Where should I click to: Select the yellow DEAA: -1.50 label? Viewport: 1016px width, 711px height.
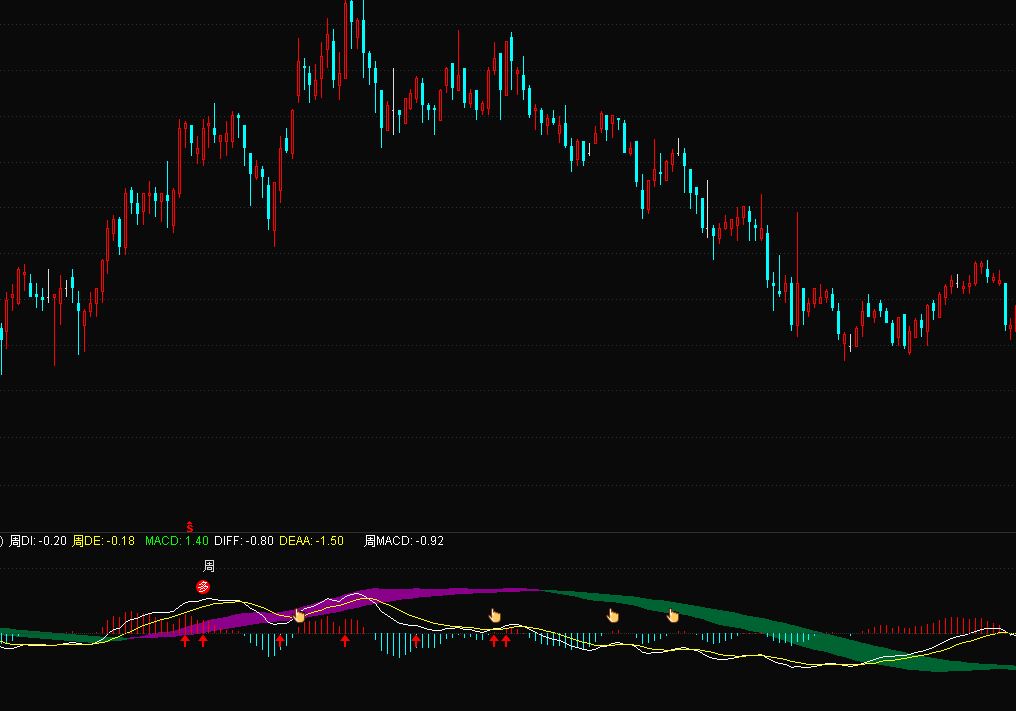point(311,541)
